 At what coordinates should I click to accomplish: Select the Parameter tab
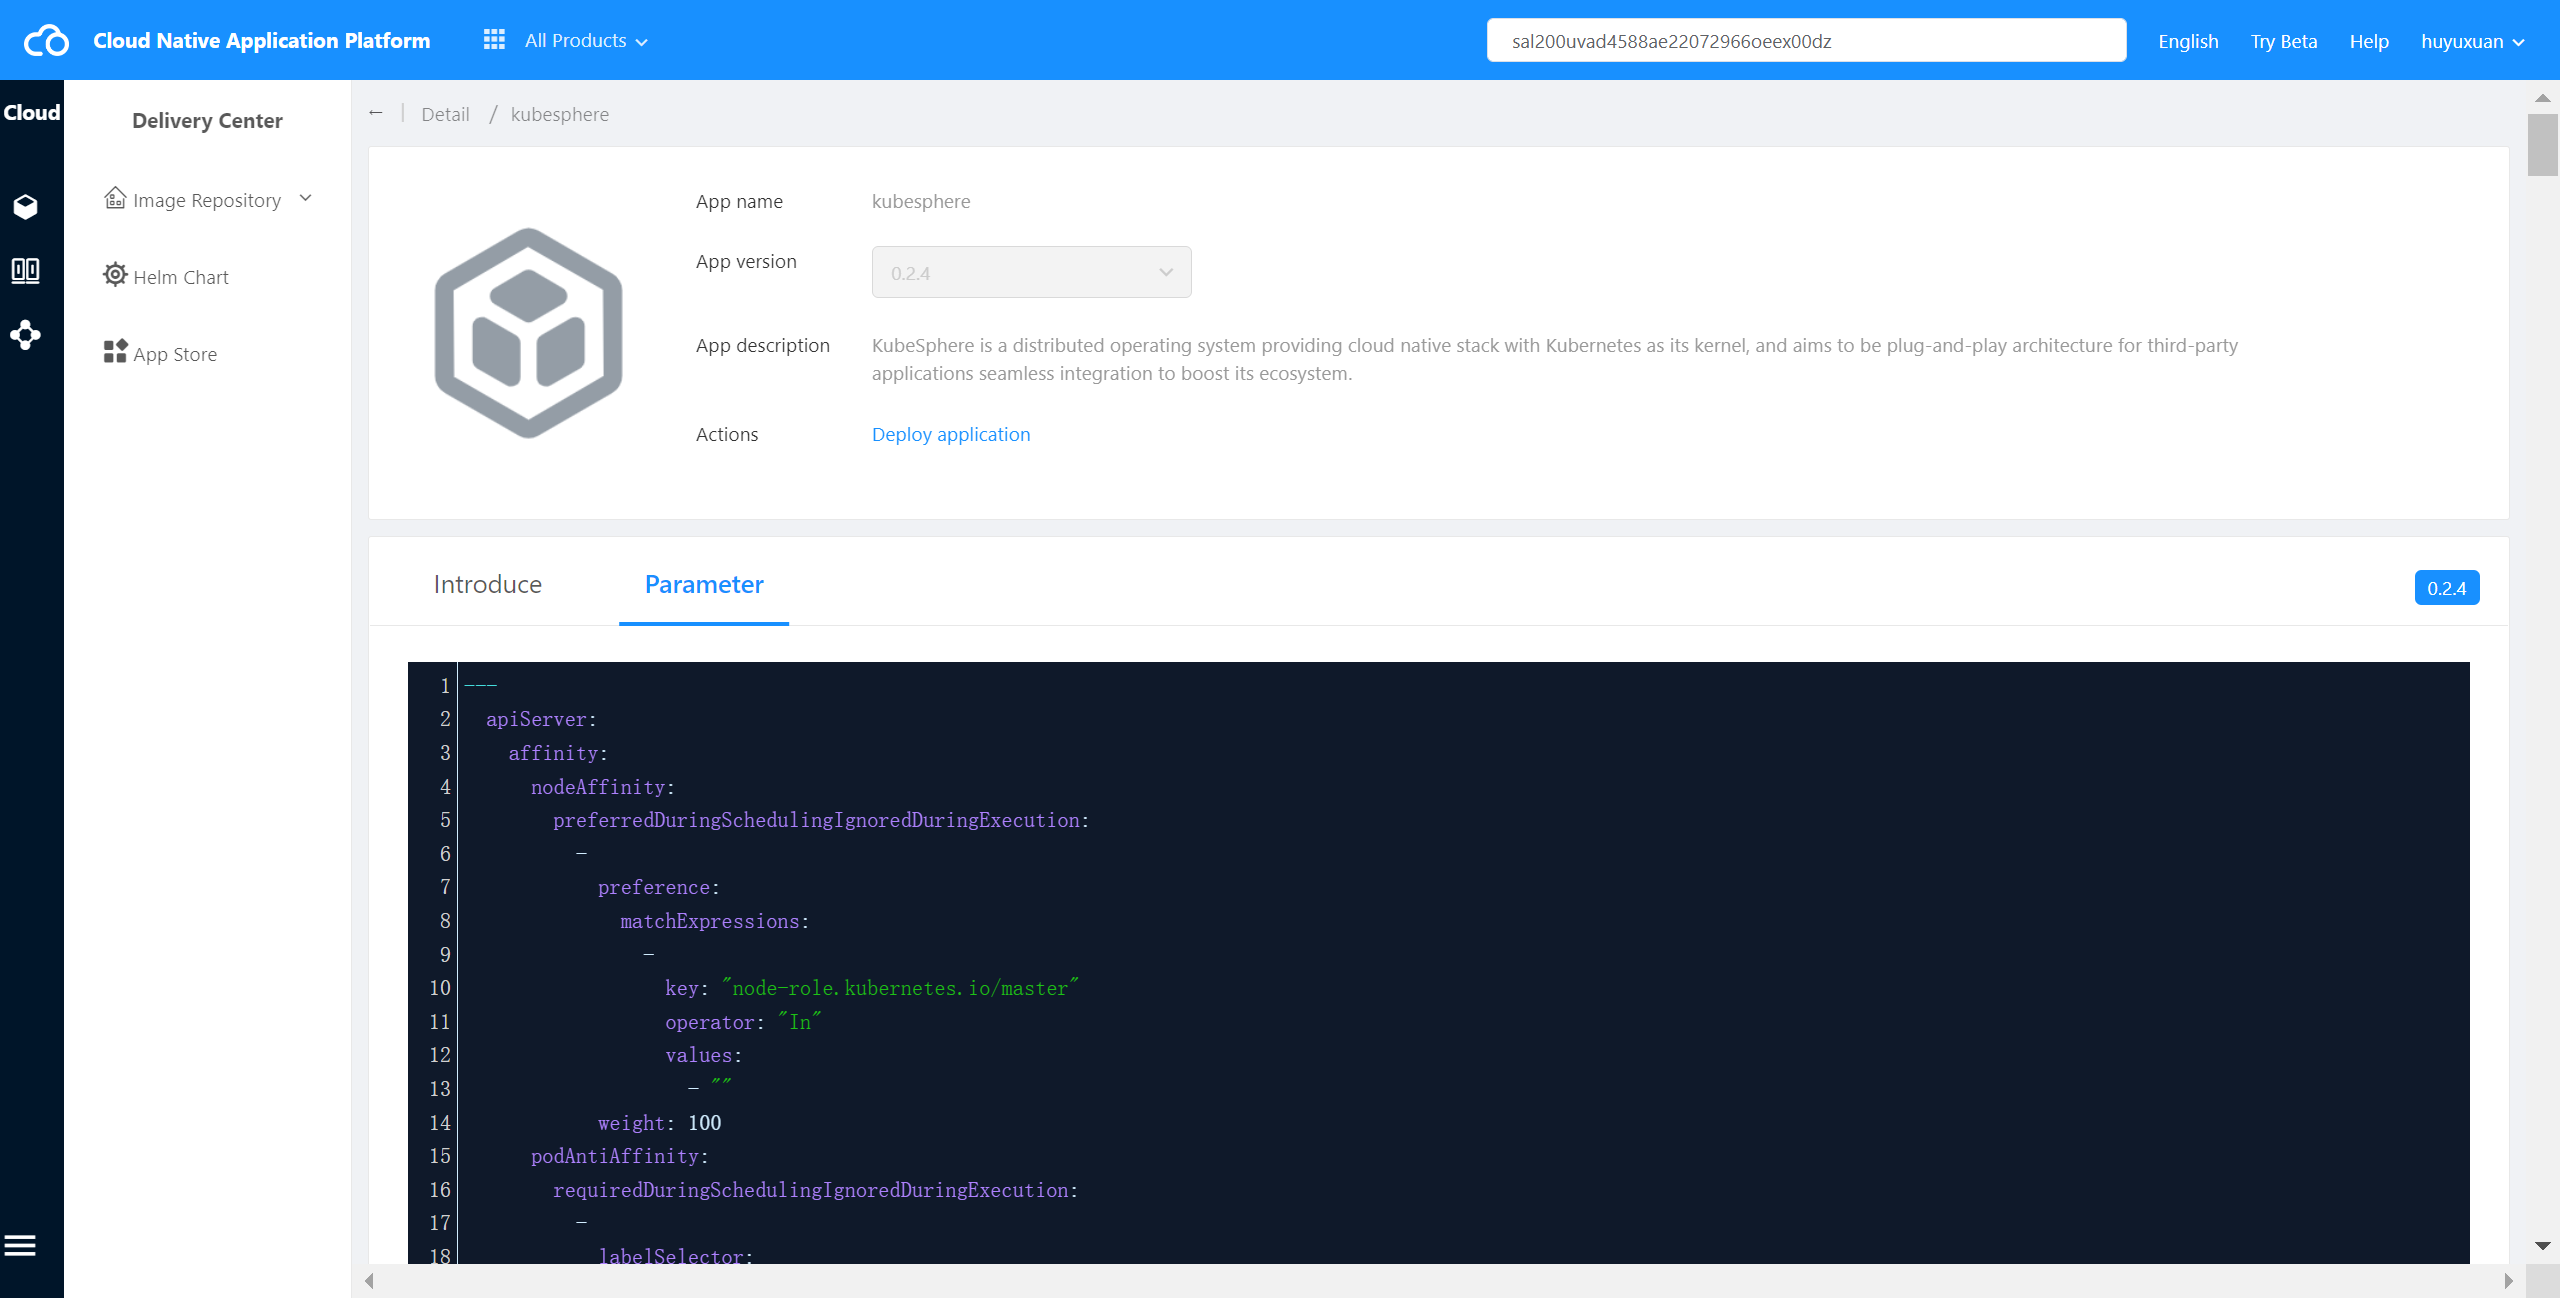[x=704, y=584]
